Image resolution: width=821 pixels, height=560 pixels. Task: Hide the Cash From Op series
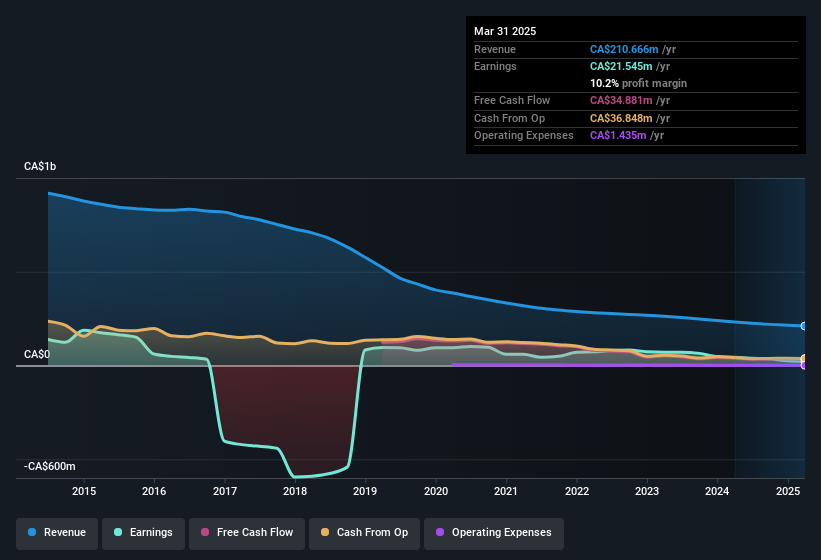pyautogui.click(x=364, y=534)
